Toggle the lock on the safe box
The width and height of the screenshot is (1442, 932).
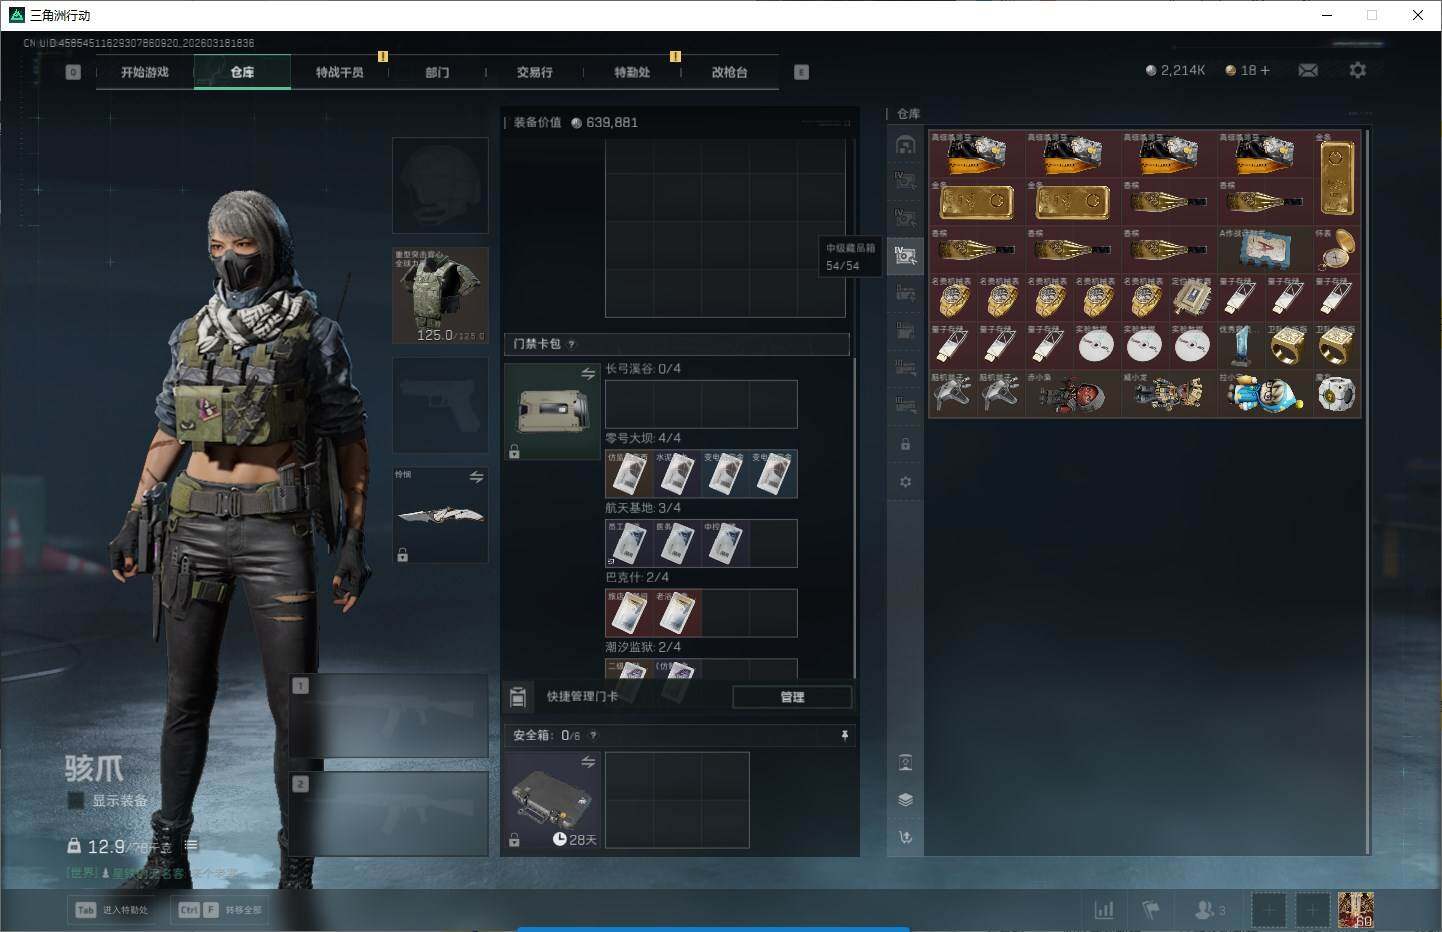coord(514,840)
